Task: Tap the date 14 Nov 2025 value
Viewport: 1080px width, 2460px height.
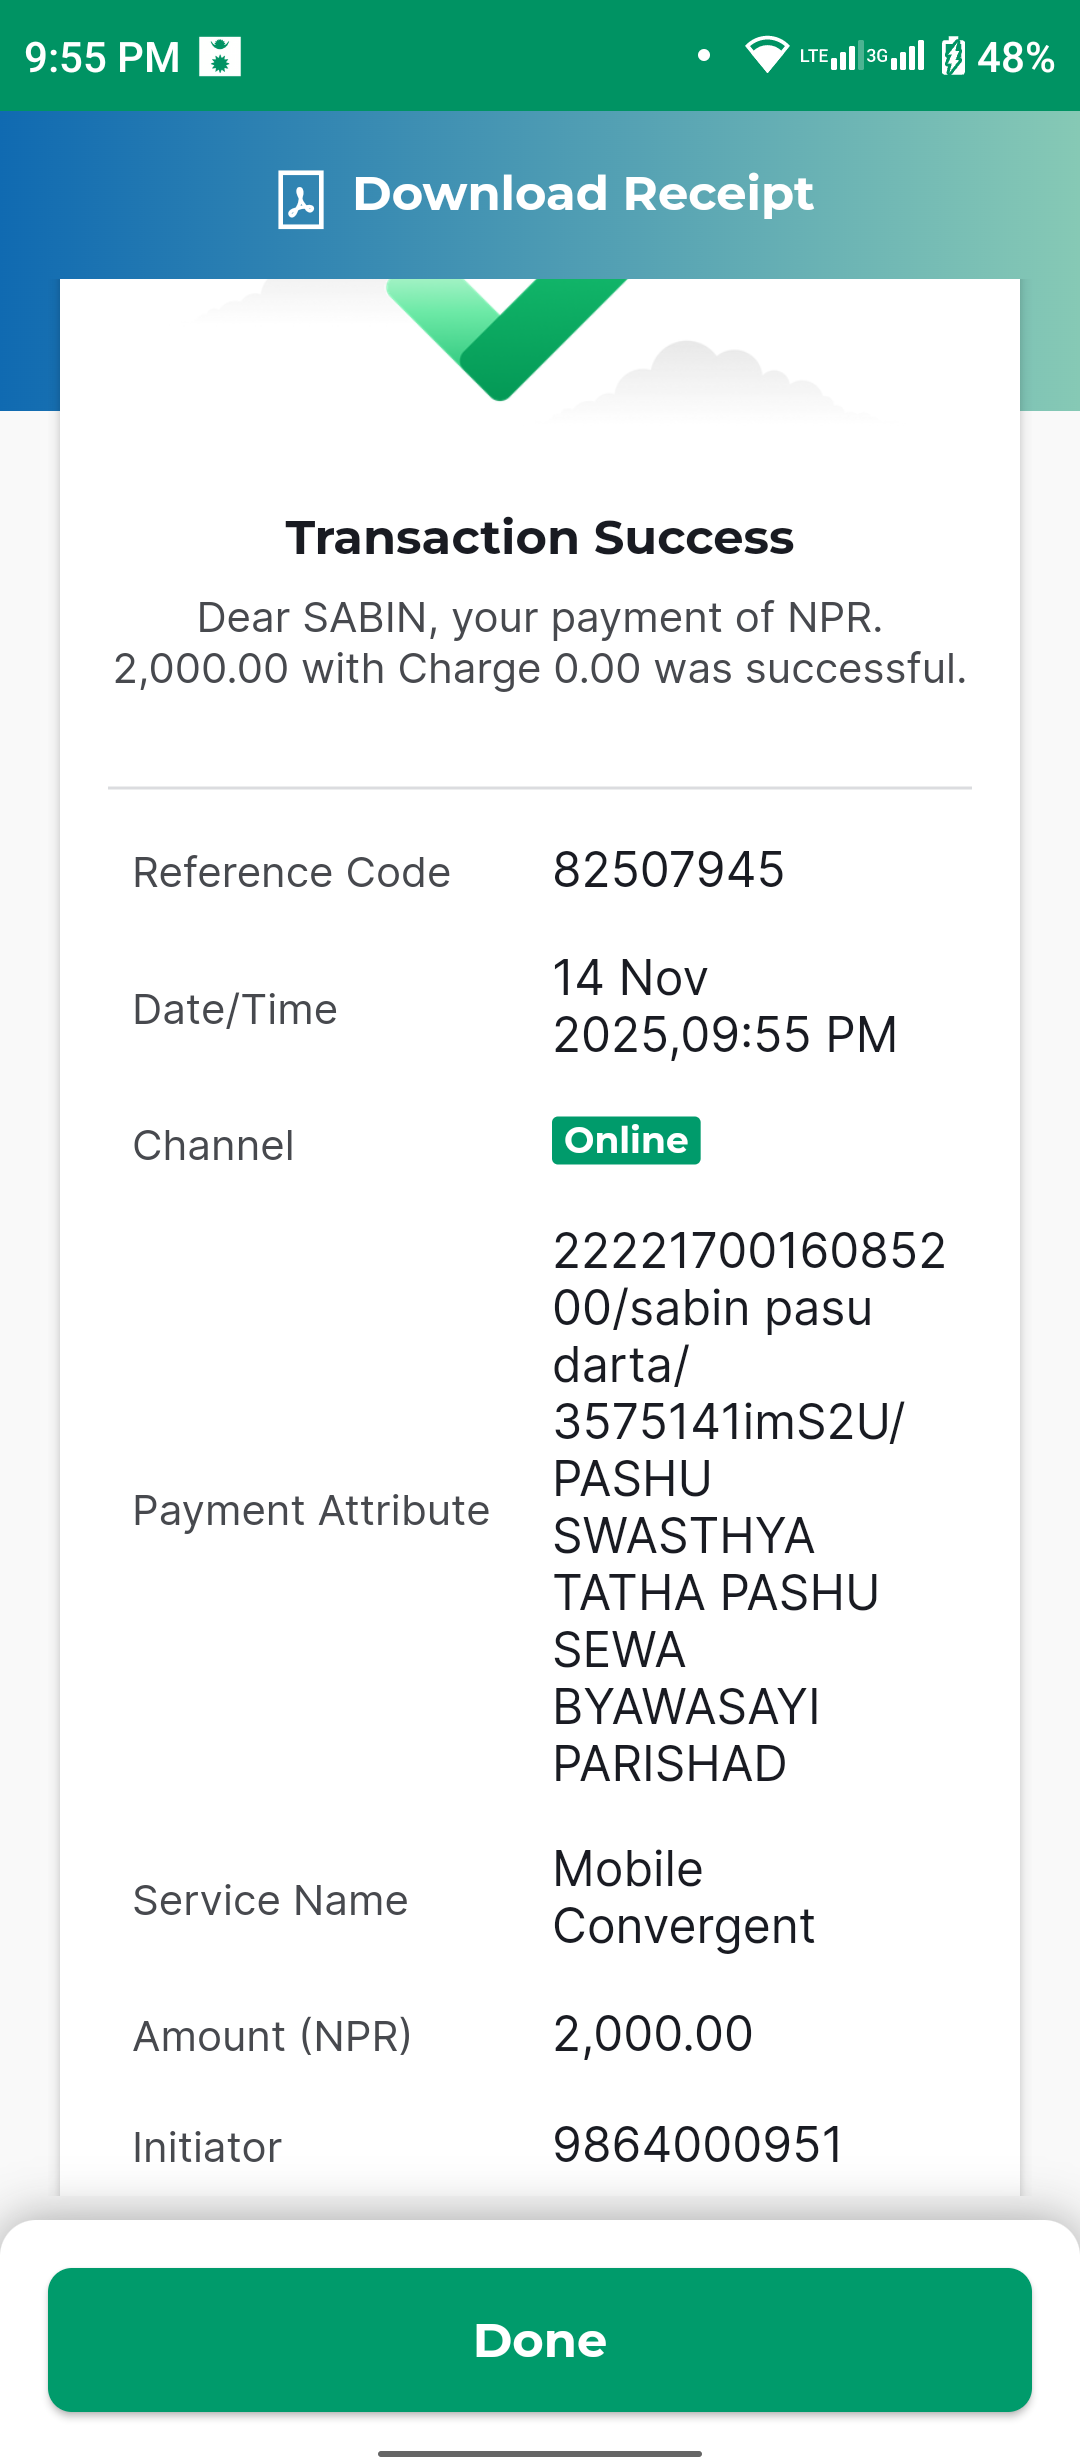Action: [x=725, y=1006]
